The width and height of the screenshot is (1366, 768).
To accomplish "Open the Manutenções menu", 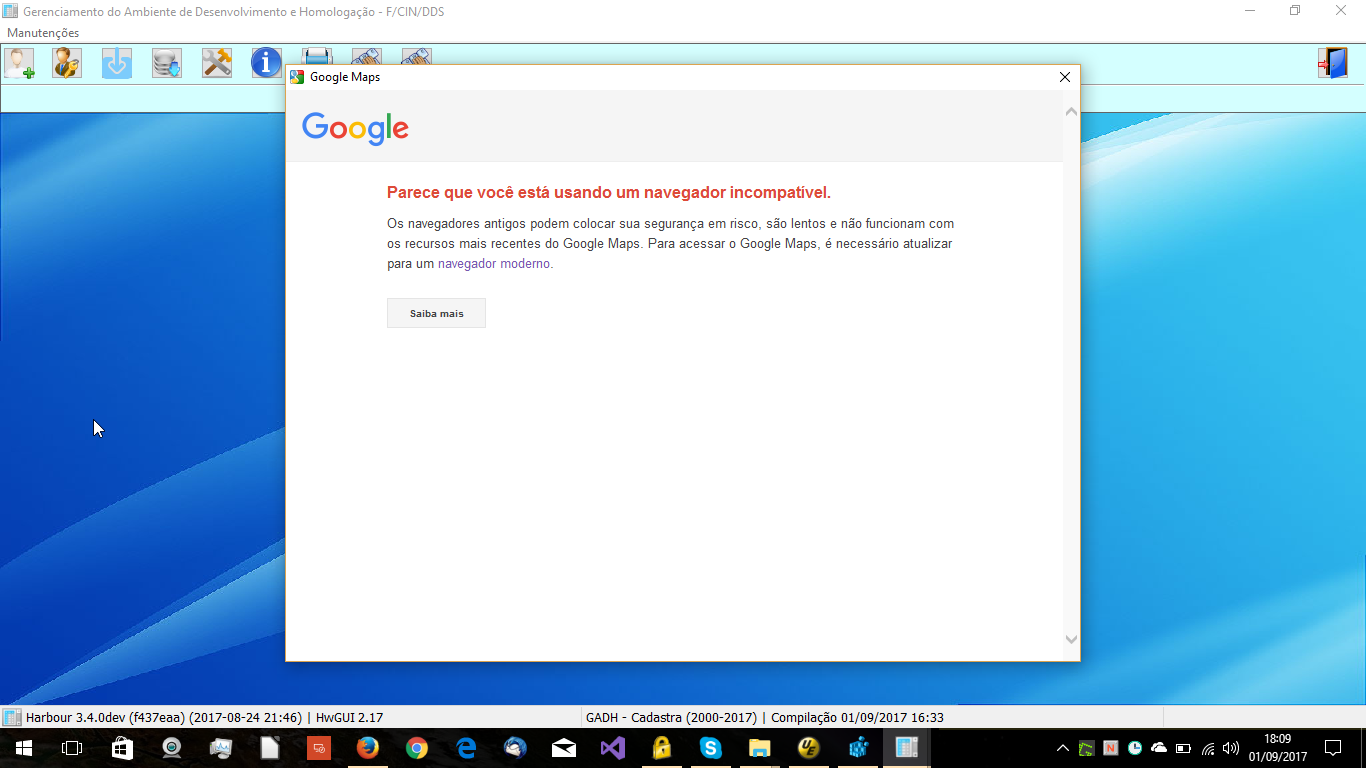I will point(43,33).
